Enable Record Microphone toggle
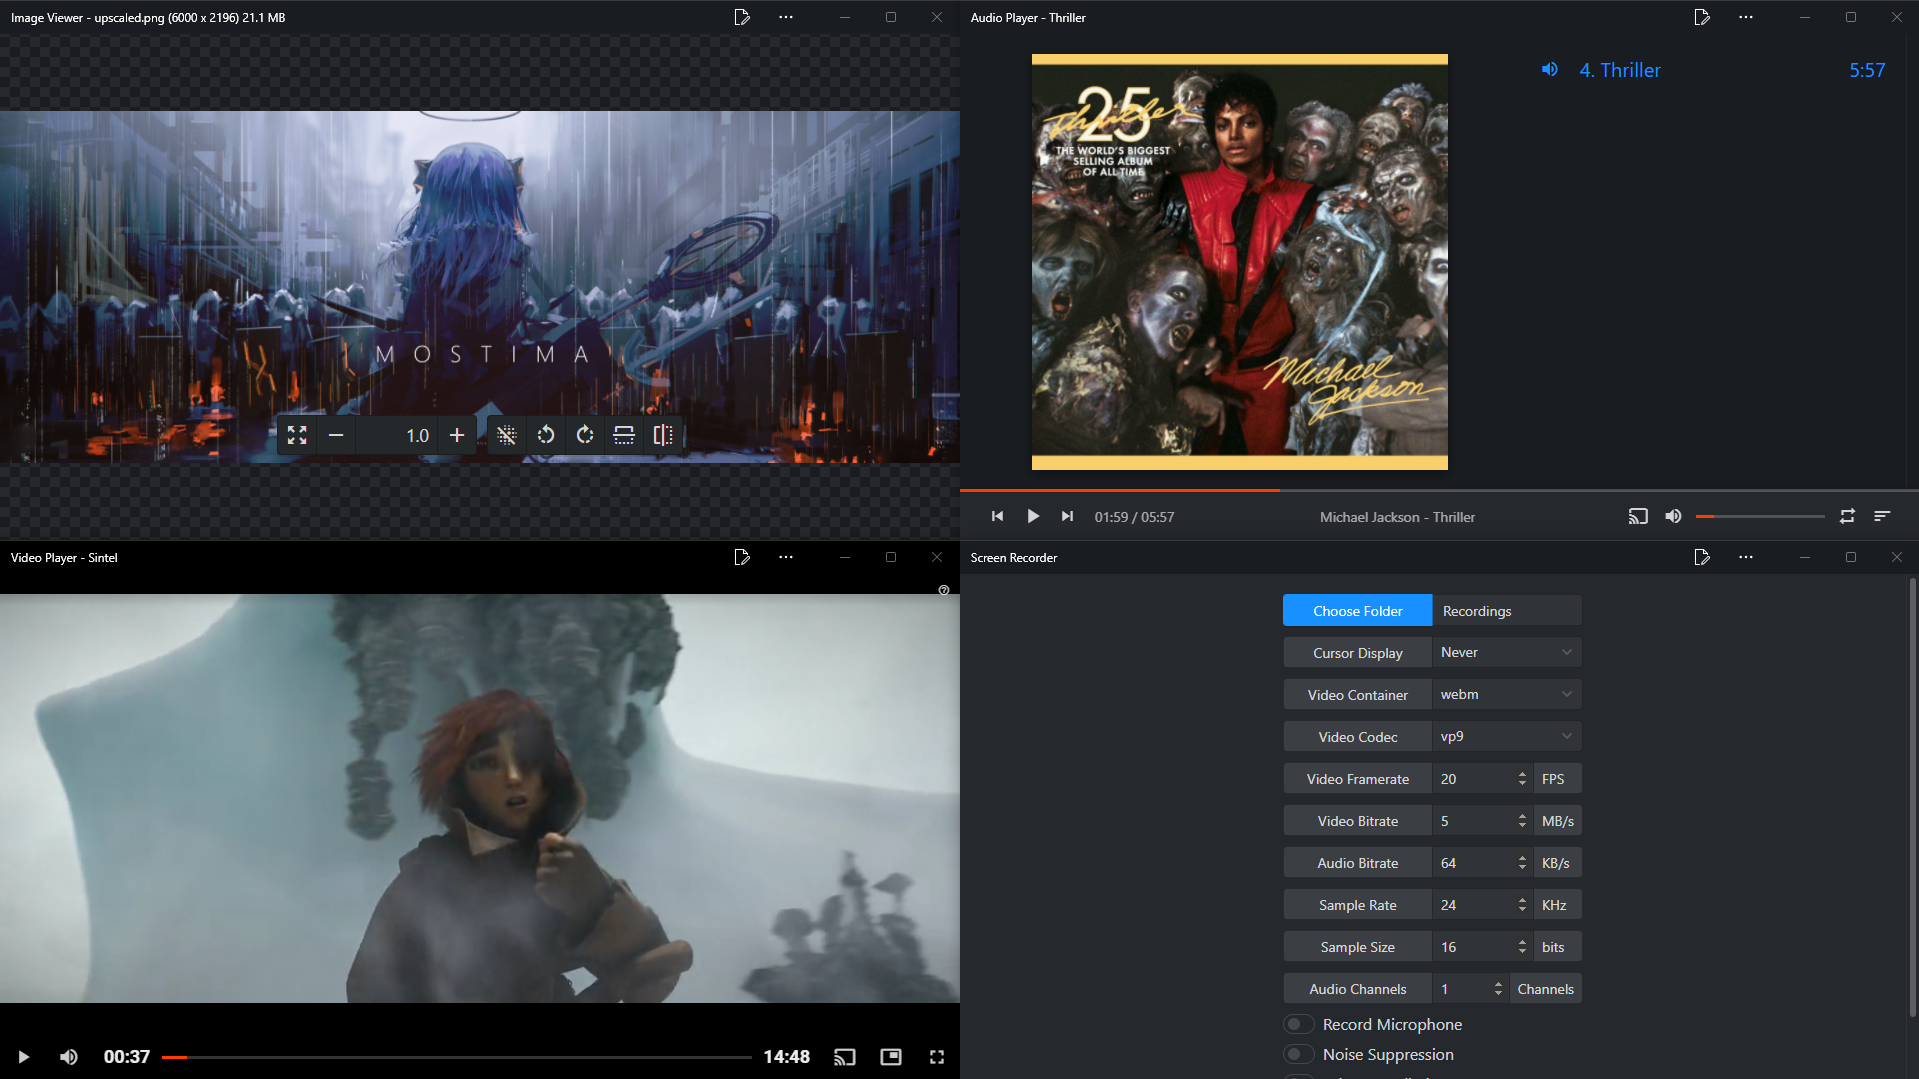 point(1298,1025)
